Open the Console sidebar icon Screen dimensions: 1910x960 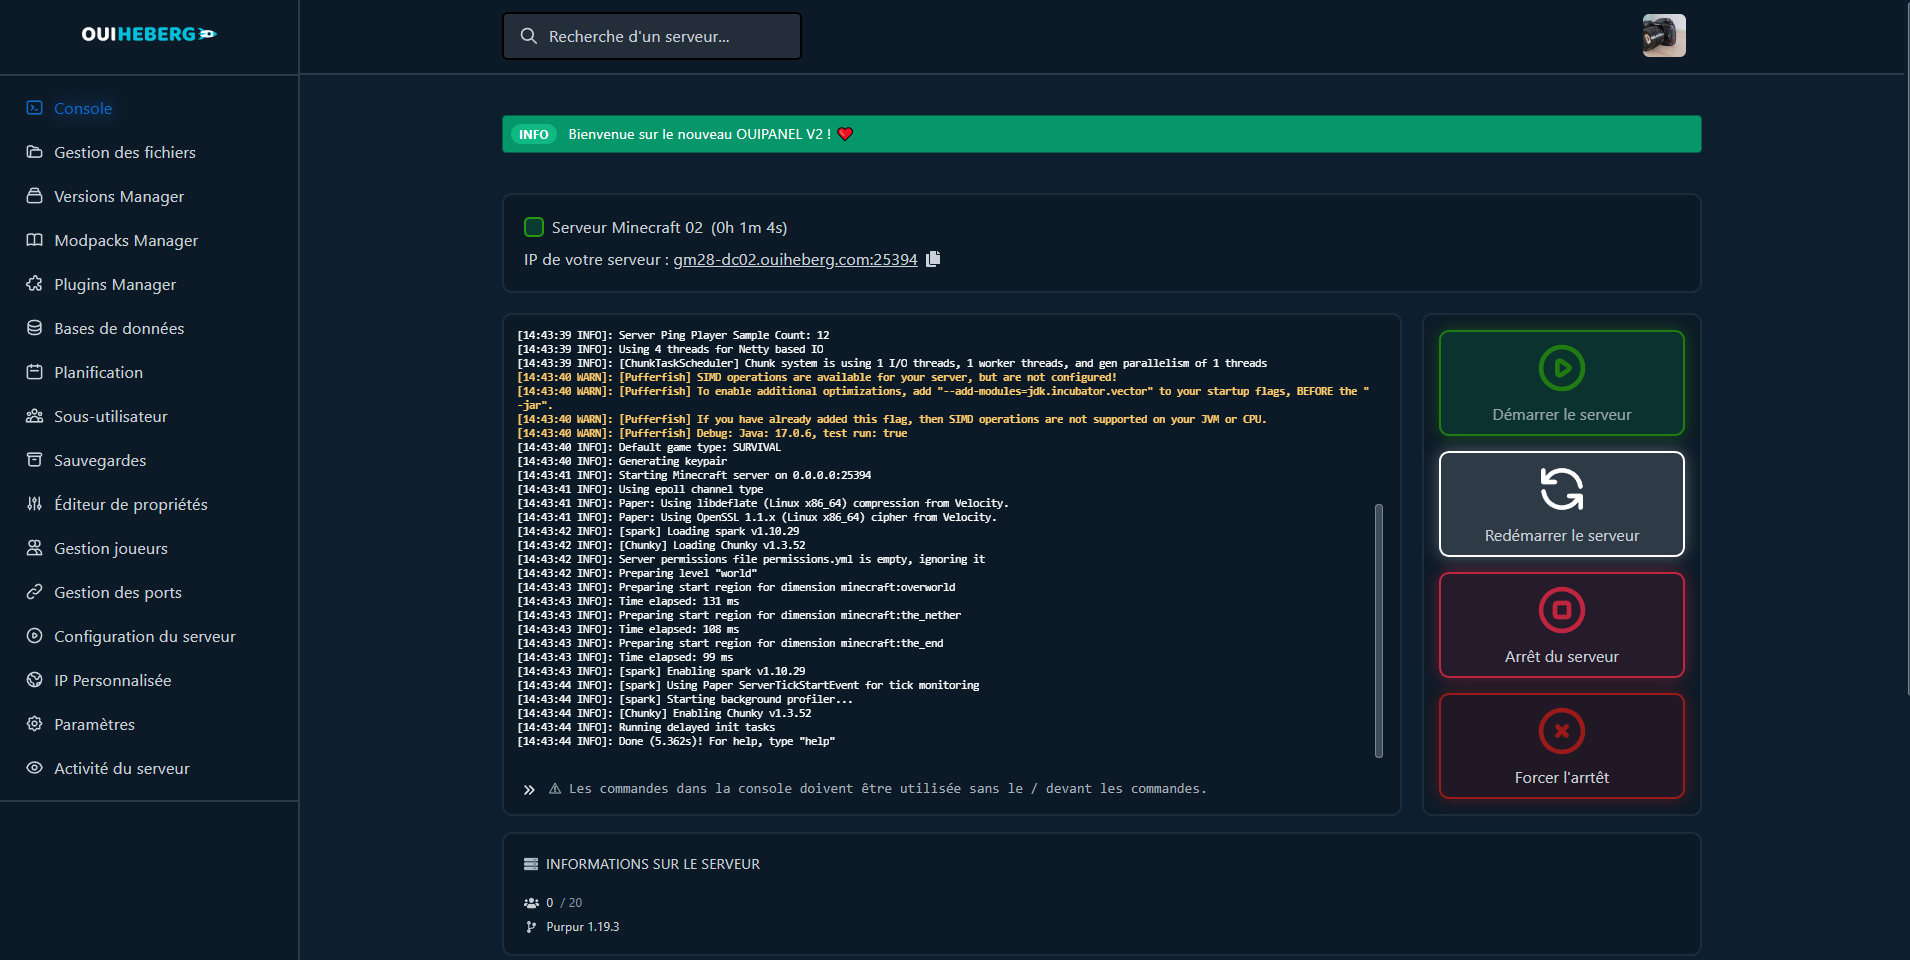click(34, 108)
